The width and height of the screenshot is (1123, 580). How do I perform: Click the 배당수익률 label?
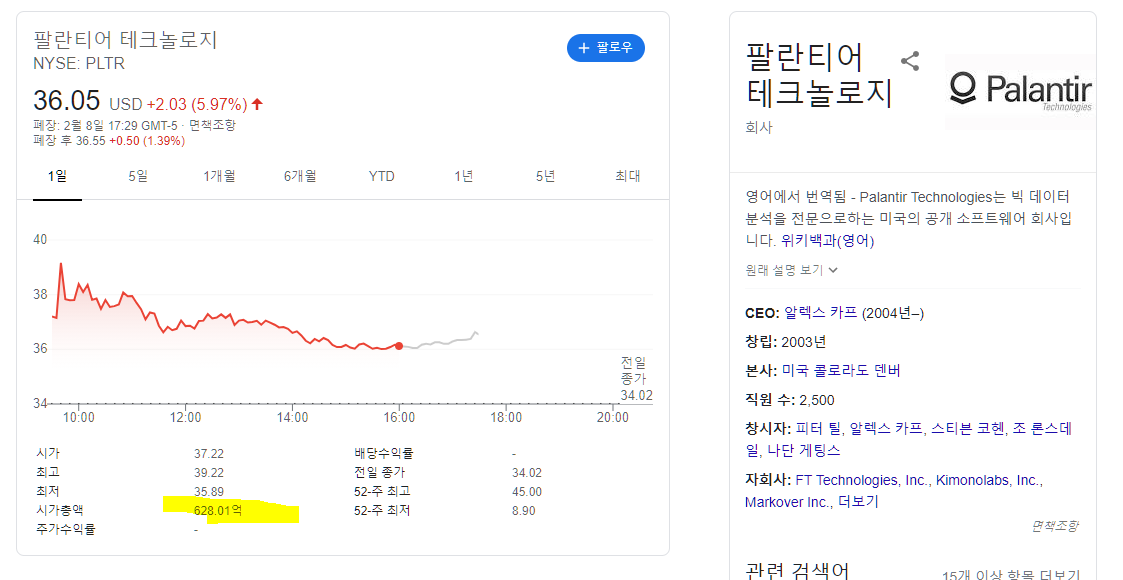tap(384, 454)
